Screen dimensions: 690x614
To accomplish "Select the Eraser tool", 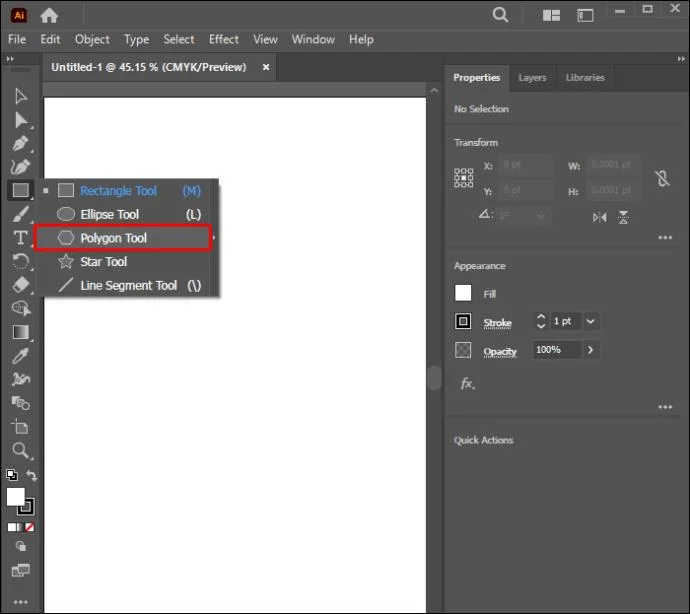I will point(20,285).
